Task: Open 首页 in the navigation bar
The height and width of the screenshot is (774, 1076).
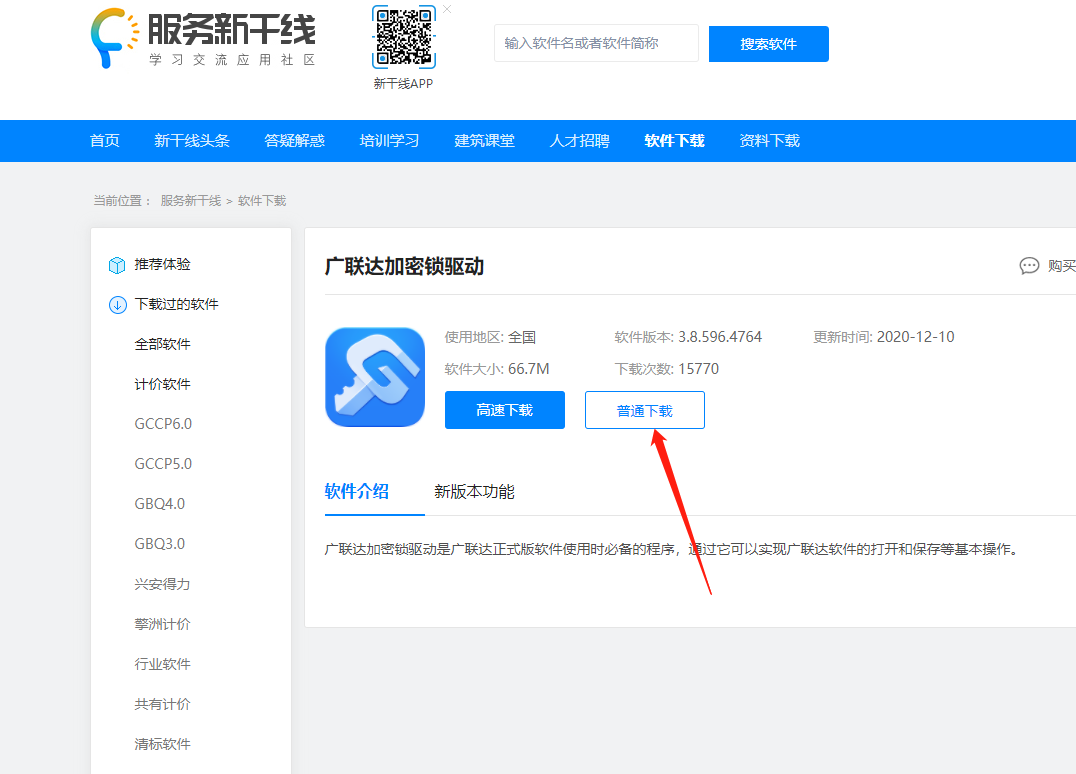Action: tap(105, 141)
